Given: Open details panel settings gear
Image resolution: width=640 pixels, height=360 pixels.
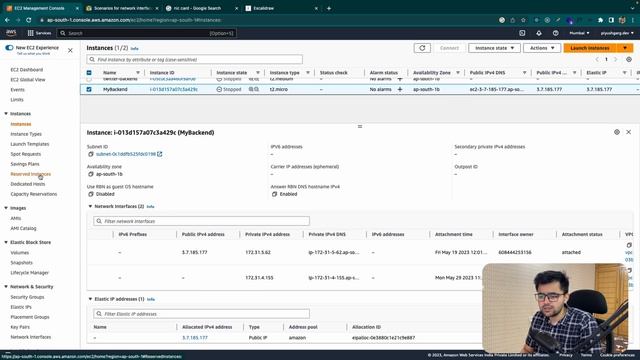Looking at the screenshot, I should 617,132.
